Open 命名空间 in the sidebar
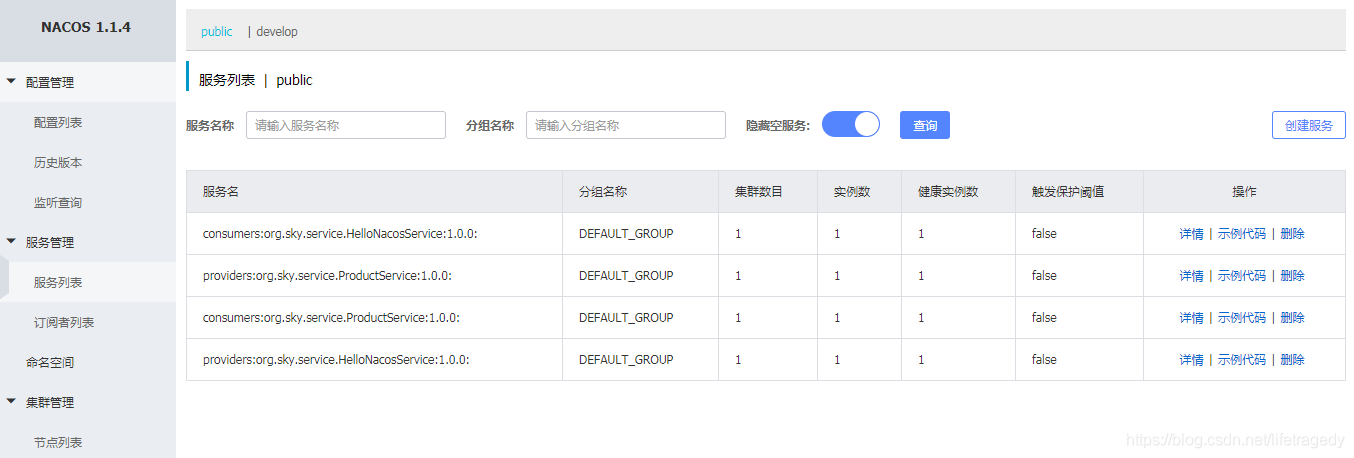Viewport: 1354px width, 458px height. point(50,362)
